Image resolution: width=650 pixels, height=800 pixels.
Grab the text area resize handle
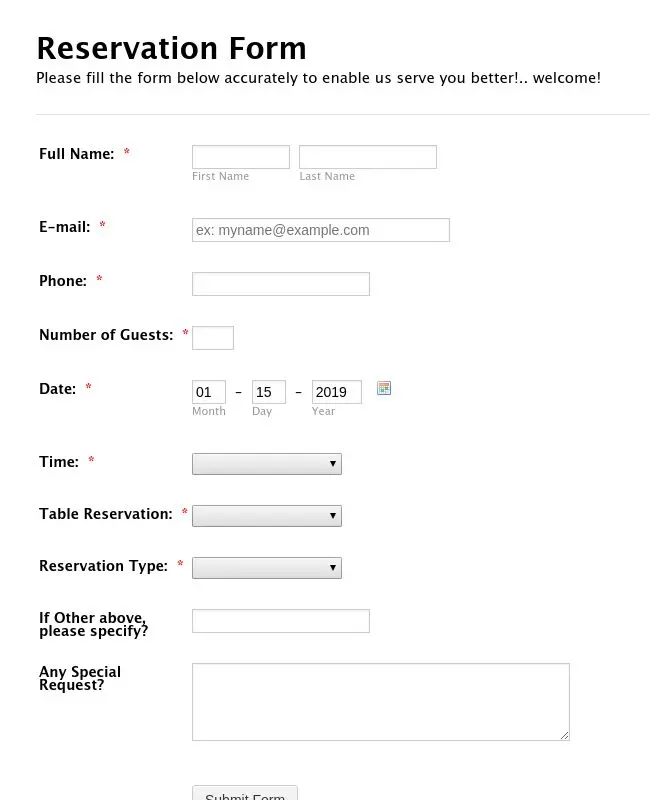(564, 735)
